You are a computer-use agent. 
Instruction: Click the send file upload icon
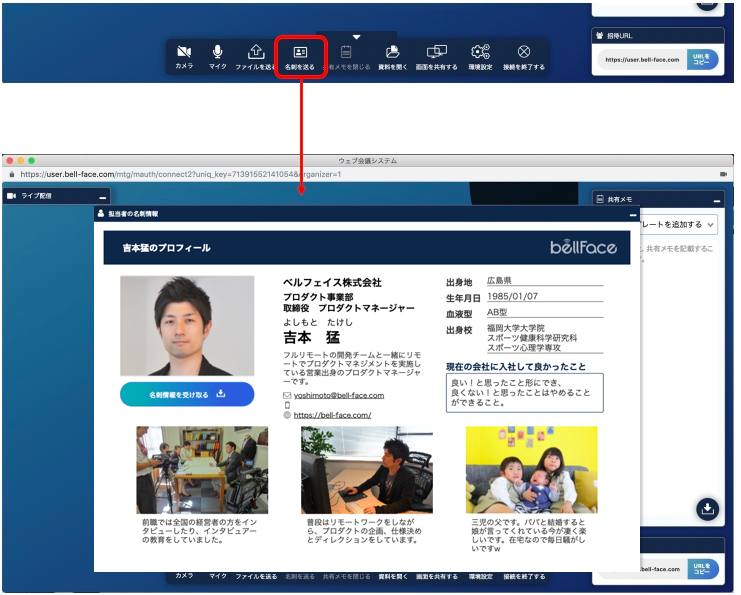pos(256,52)
